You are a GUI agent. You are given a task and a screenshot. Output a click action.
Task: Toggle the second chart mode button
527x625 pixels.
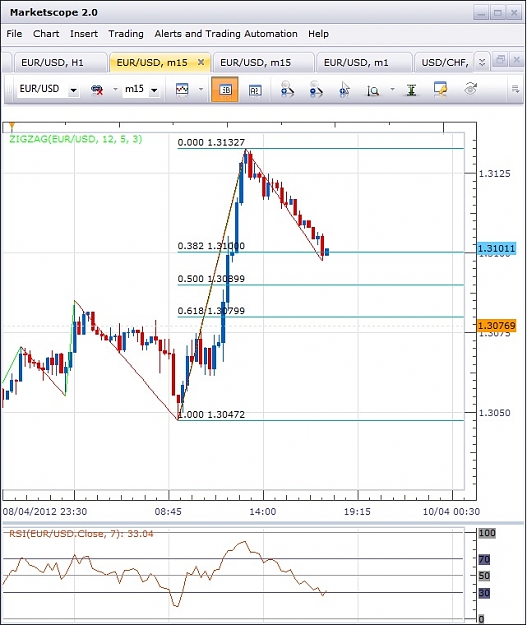coord(255,90)
